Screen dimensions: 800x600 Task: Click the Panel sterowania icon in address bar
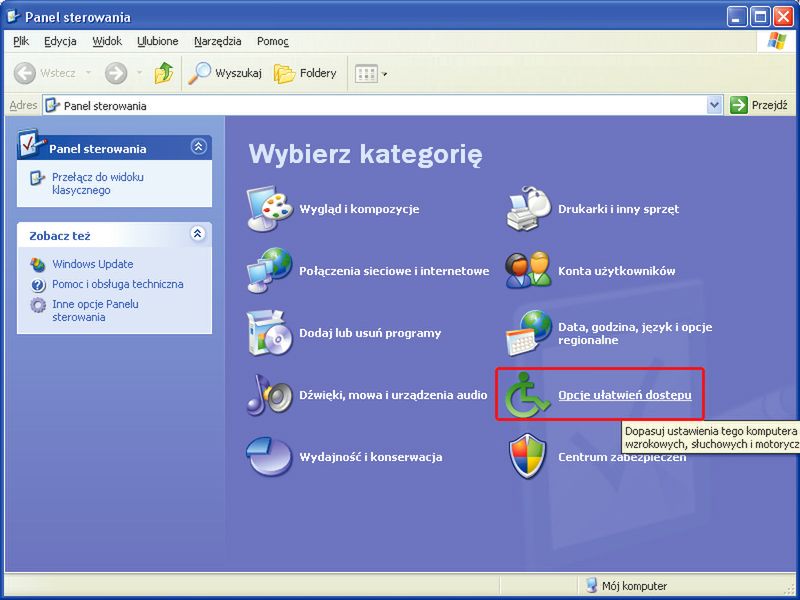pyautogui.click(x=52, y=106)
